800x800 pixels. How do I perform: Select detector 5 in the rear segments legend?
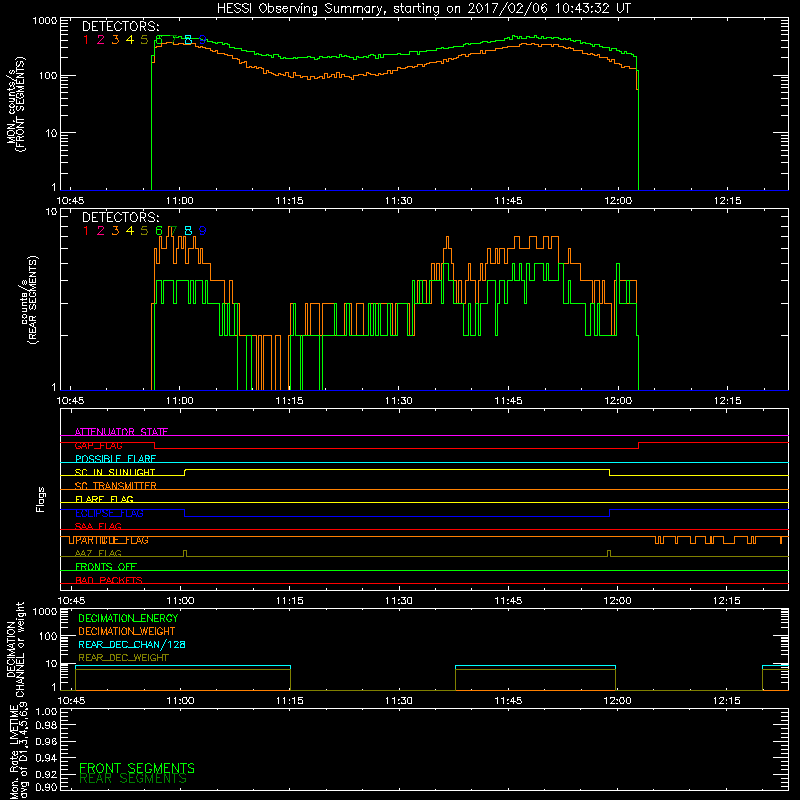pyautogui.click(x=144, y=231)
